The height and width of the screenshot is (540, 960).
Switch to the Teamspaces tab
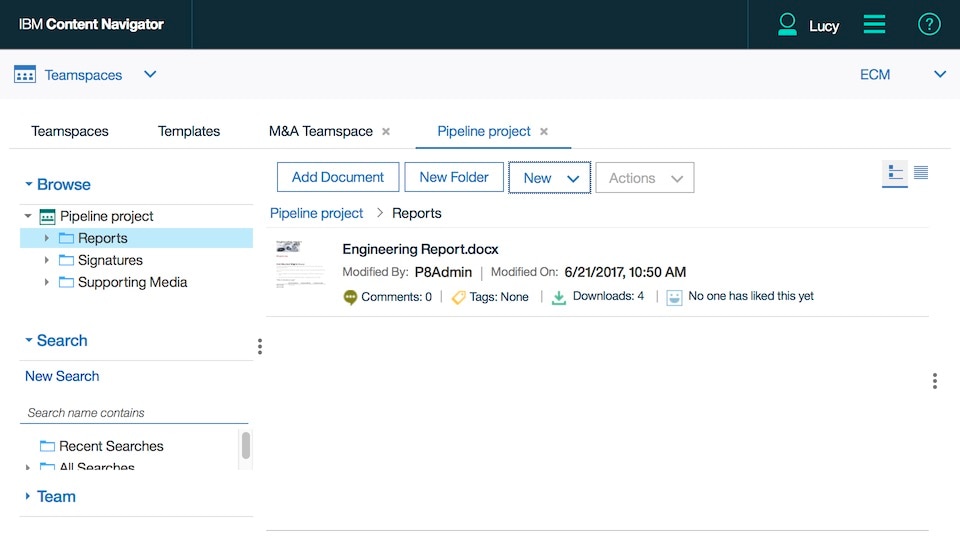[x=70, y=131]
